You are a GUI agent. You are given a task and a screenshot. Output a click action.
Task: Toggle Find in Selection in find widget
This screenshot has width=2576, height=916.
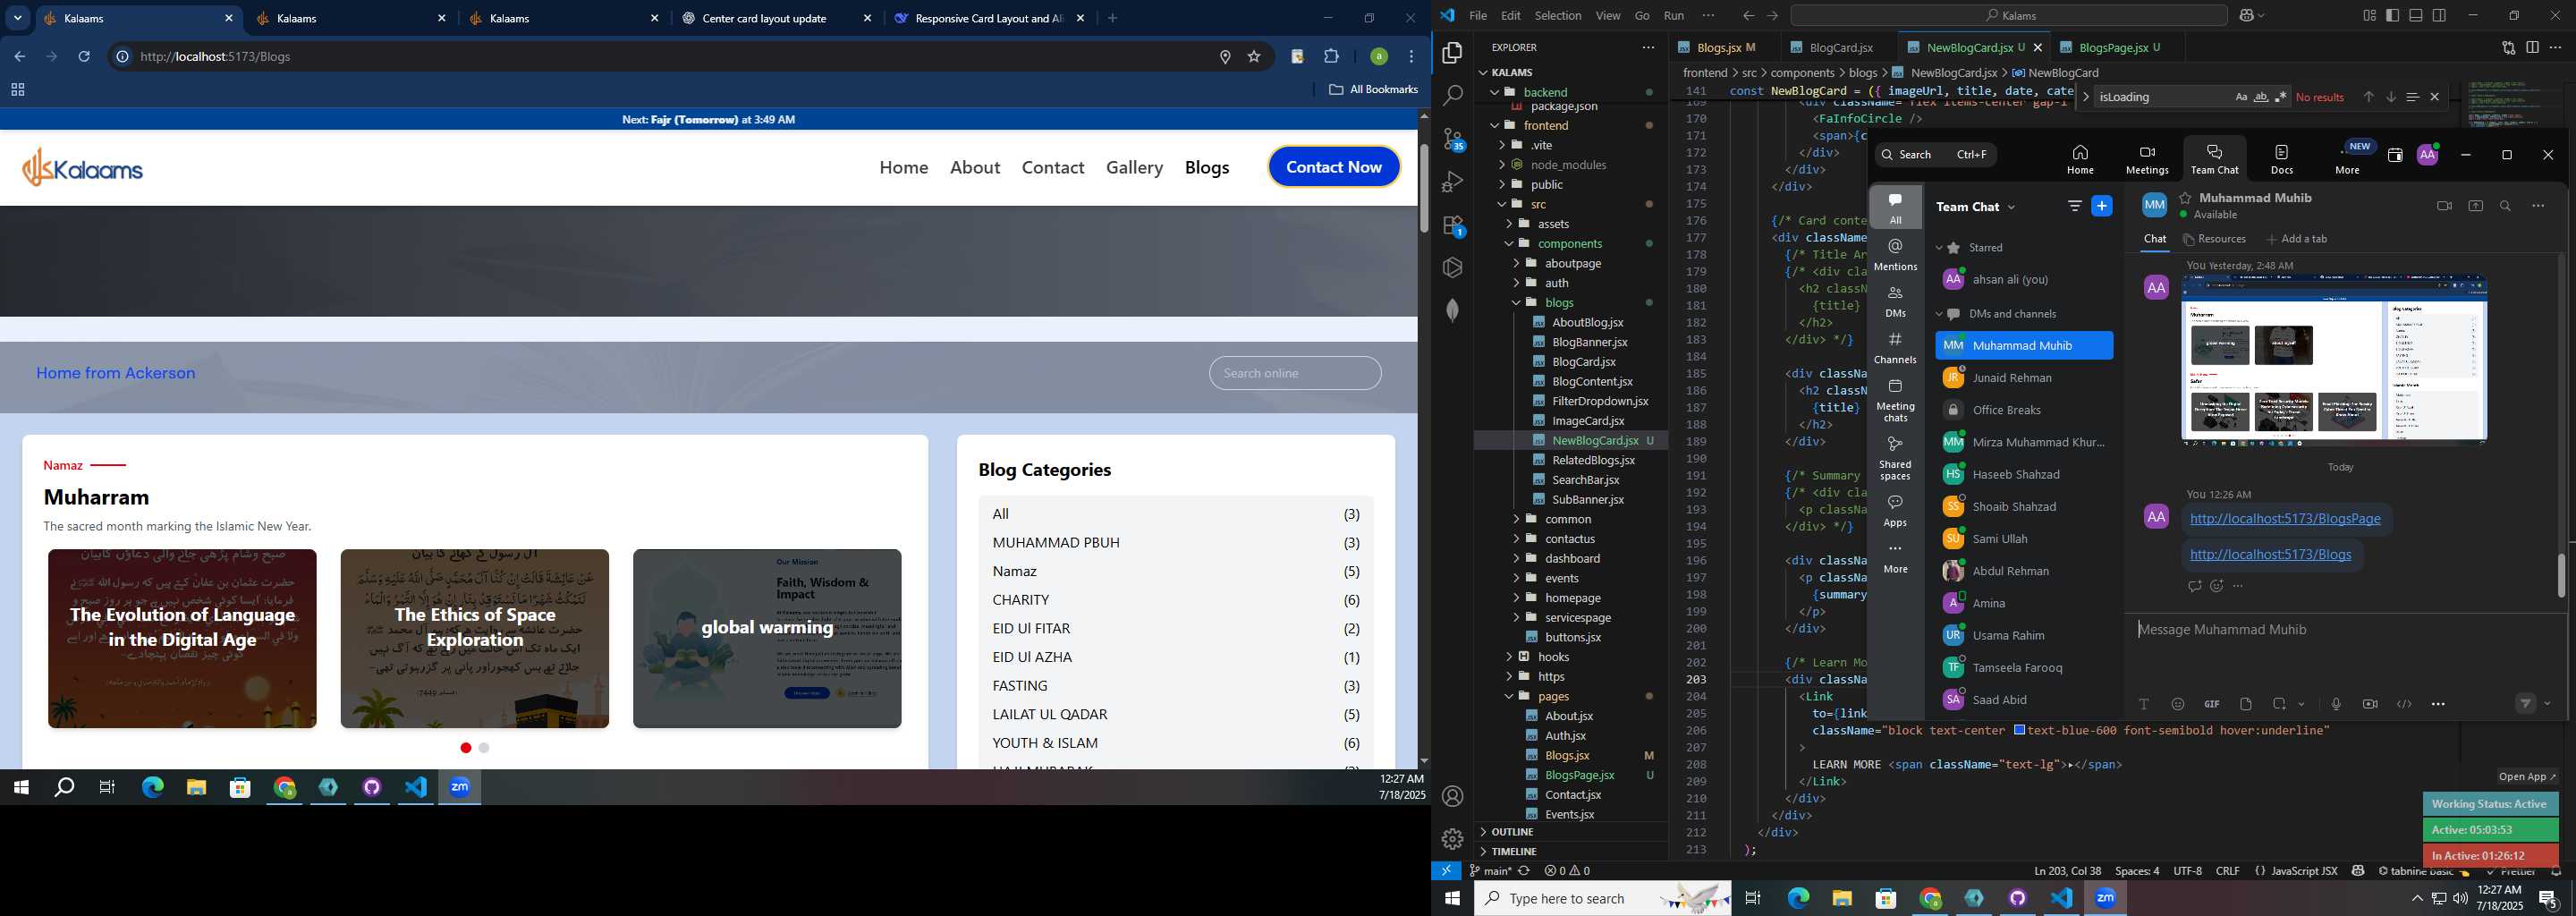[2412, 97]
